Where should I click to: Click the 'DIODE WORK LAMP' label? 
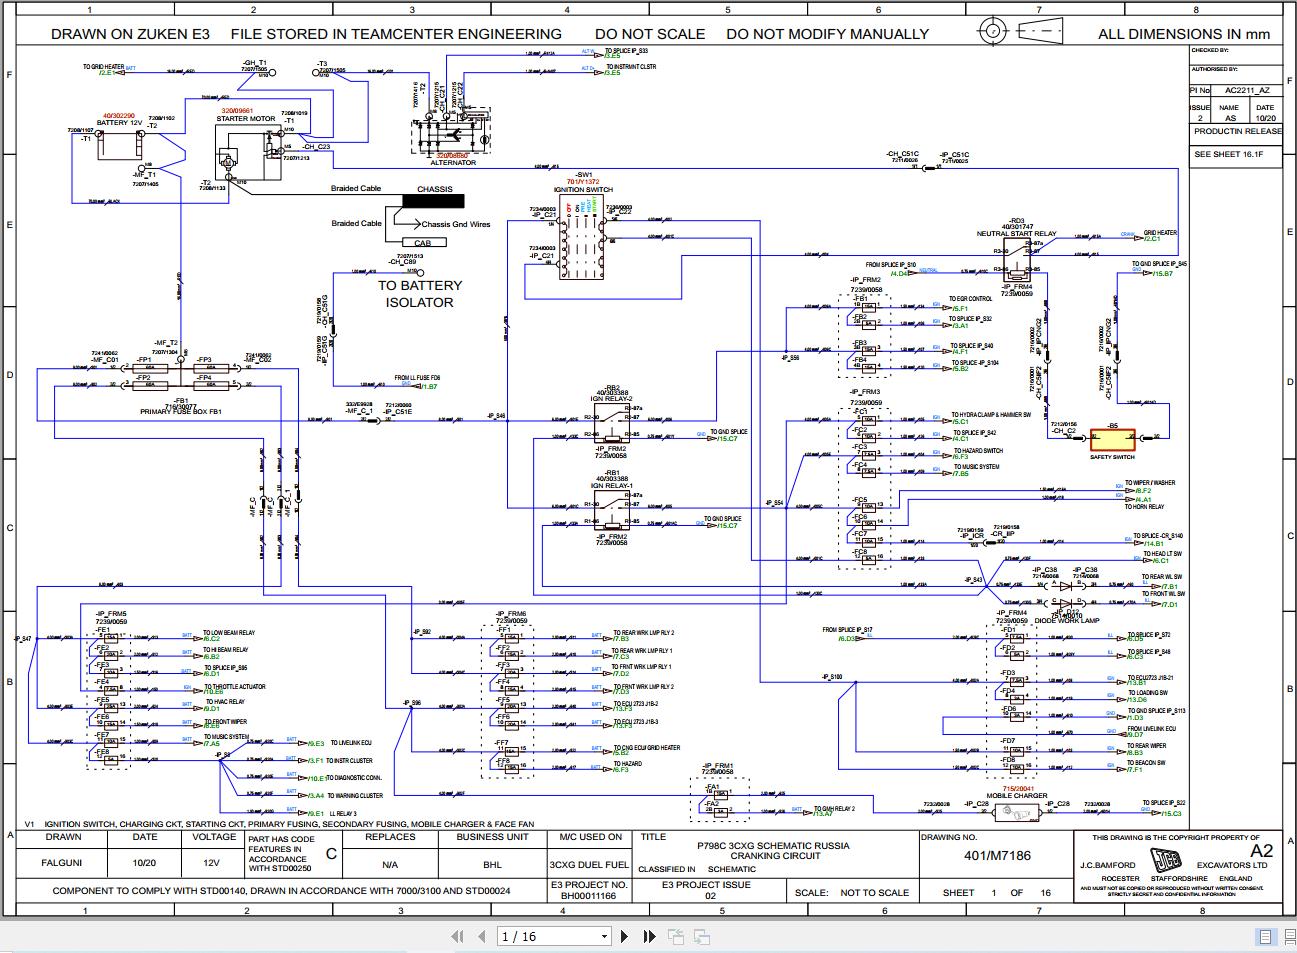coord(1066,621)
